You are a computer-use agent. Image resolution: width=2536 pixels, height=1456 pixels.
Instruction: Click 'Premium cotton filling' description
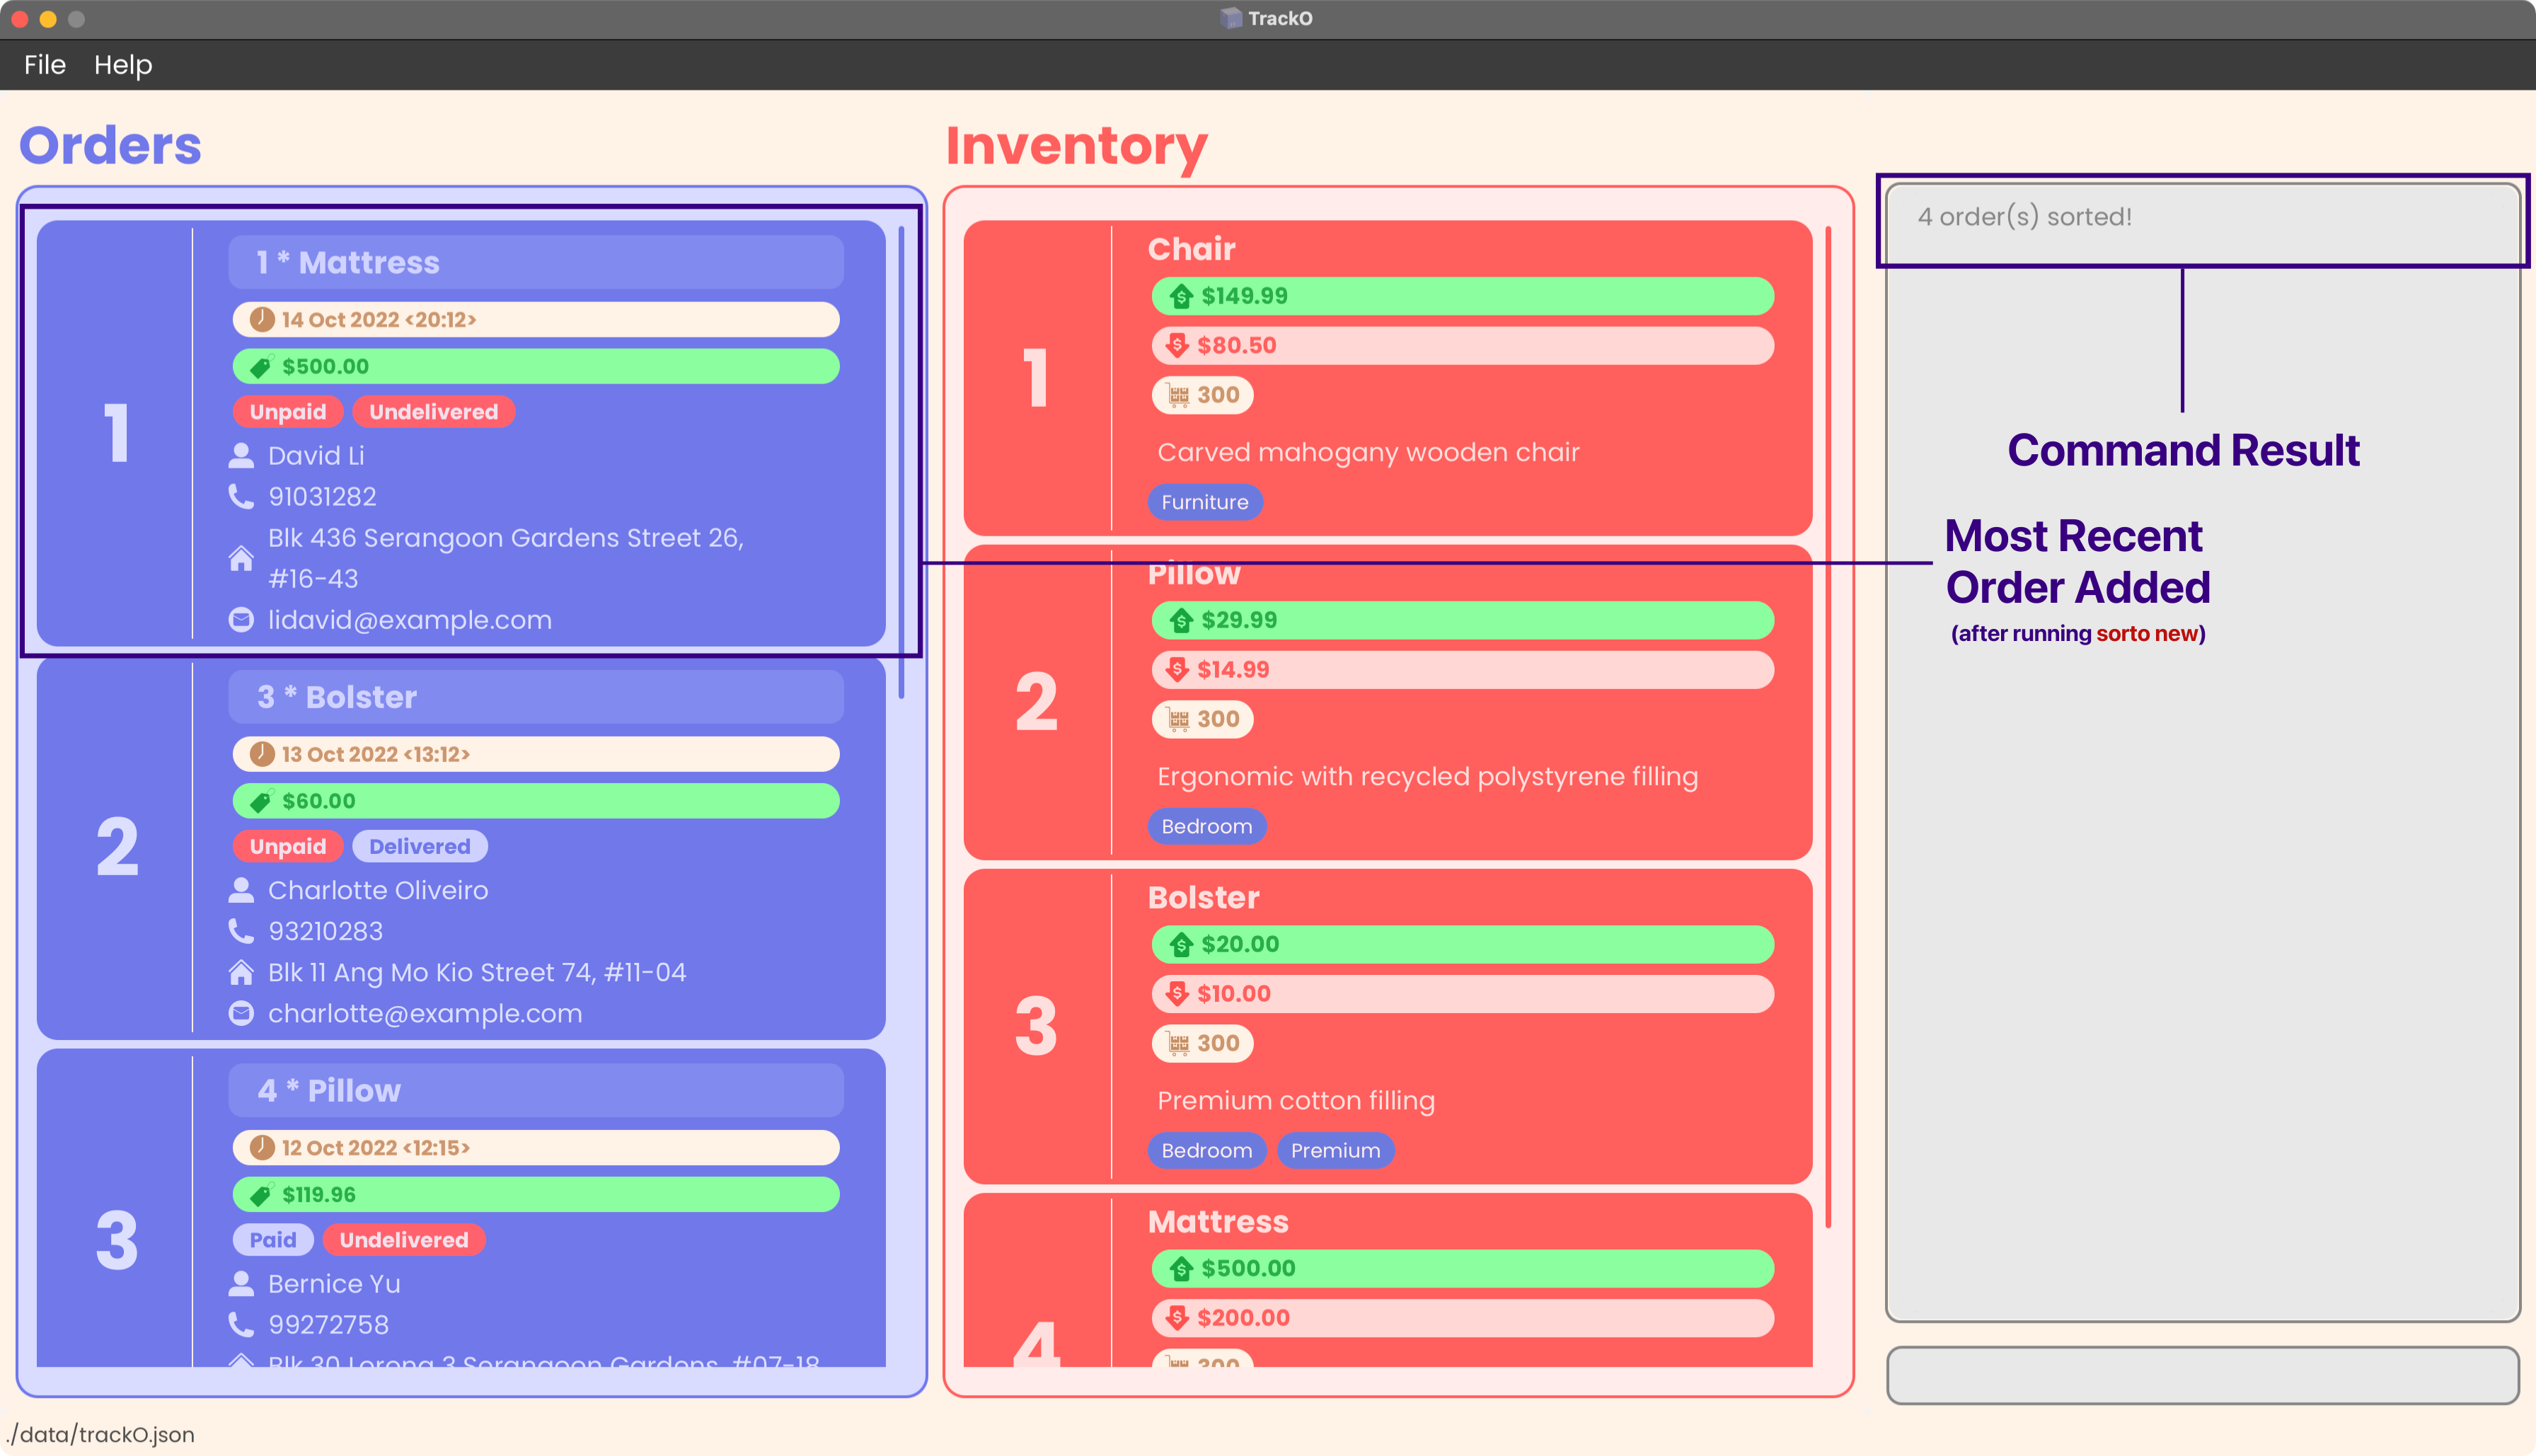tap(1296, 1100)
